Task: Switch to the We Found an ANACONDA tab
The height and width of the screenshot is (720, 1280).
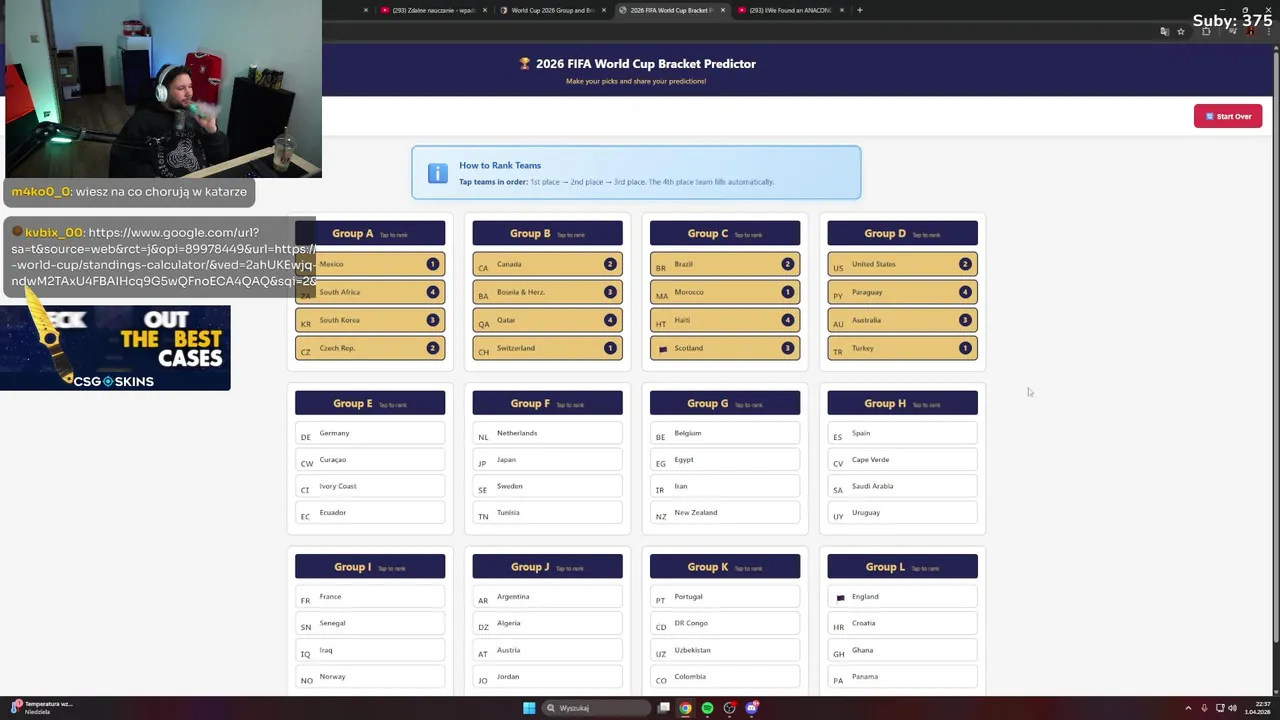Action: 790,10
